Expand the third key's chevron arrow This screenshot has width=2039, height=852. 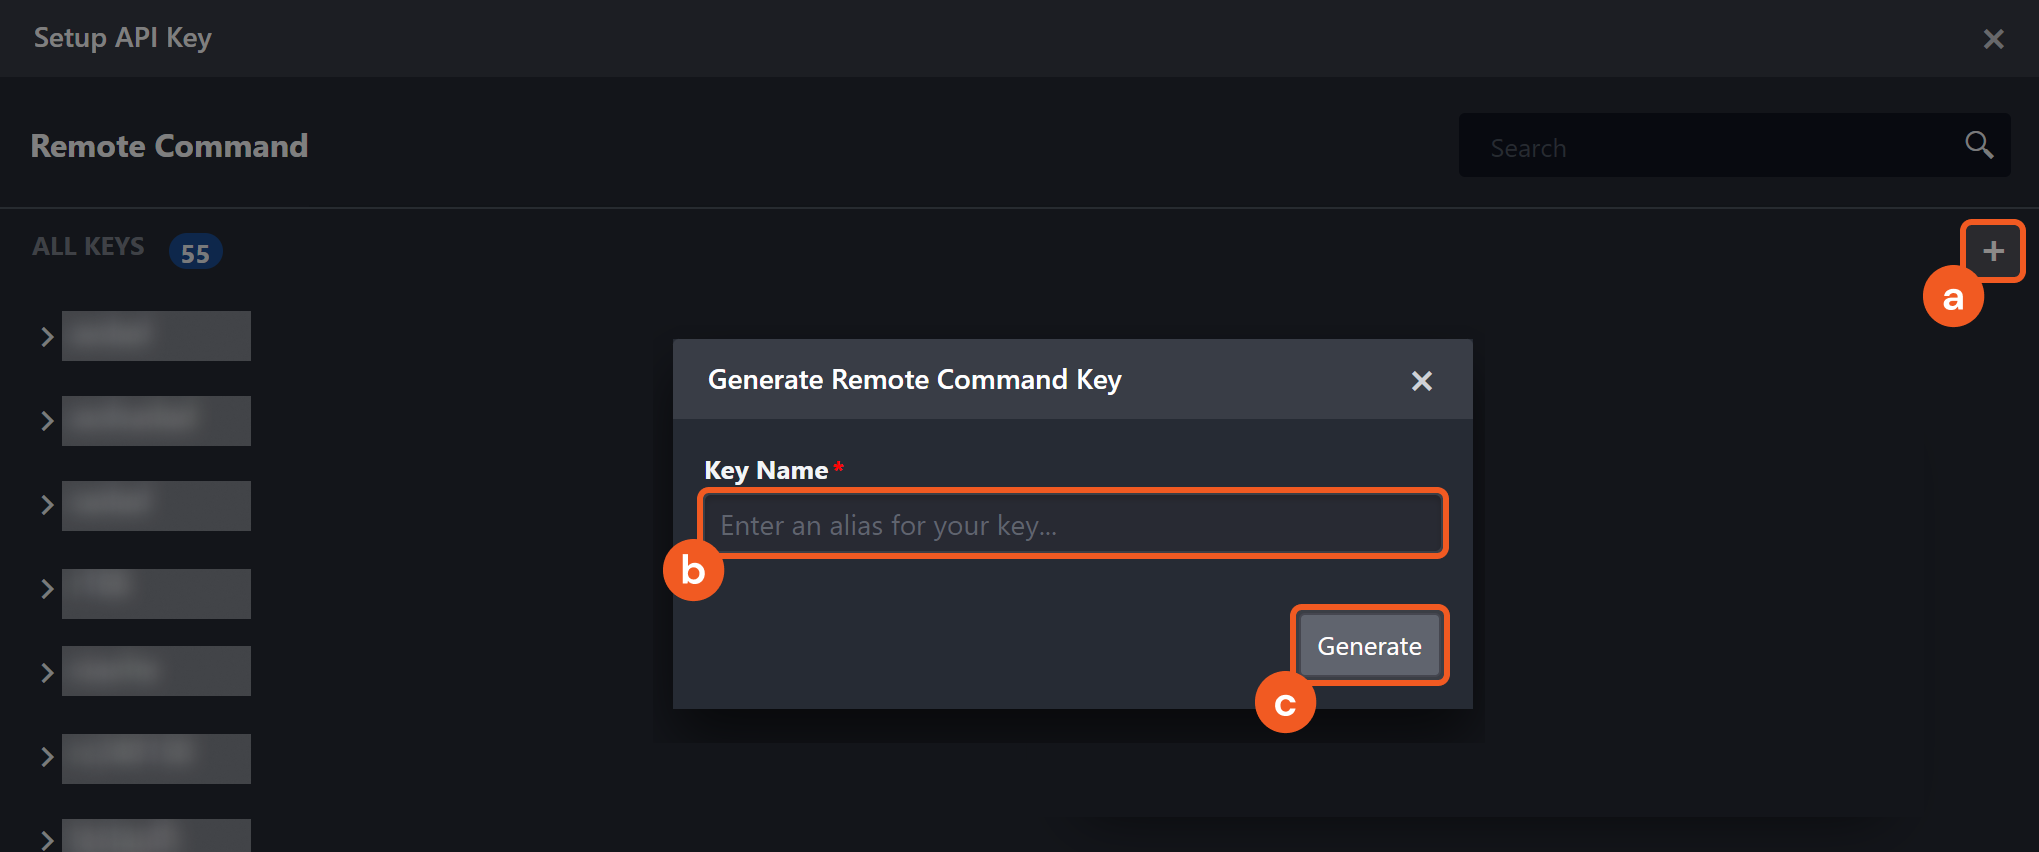(46, 505)
